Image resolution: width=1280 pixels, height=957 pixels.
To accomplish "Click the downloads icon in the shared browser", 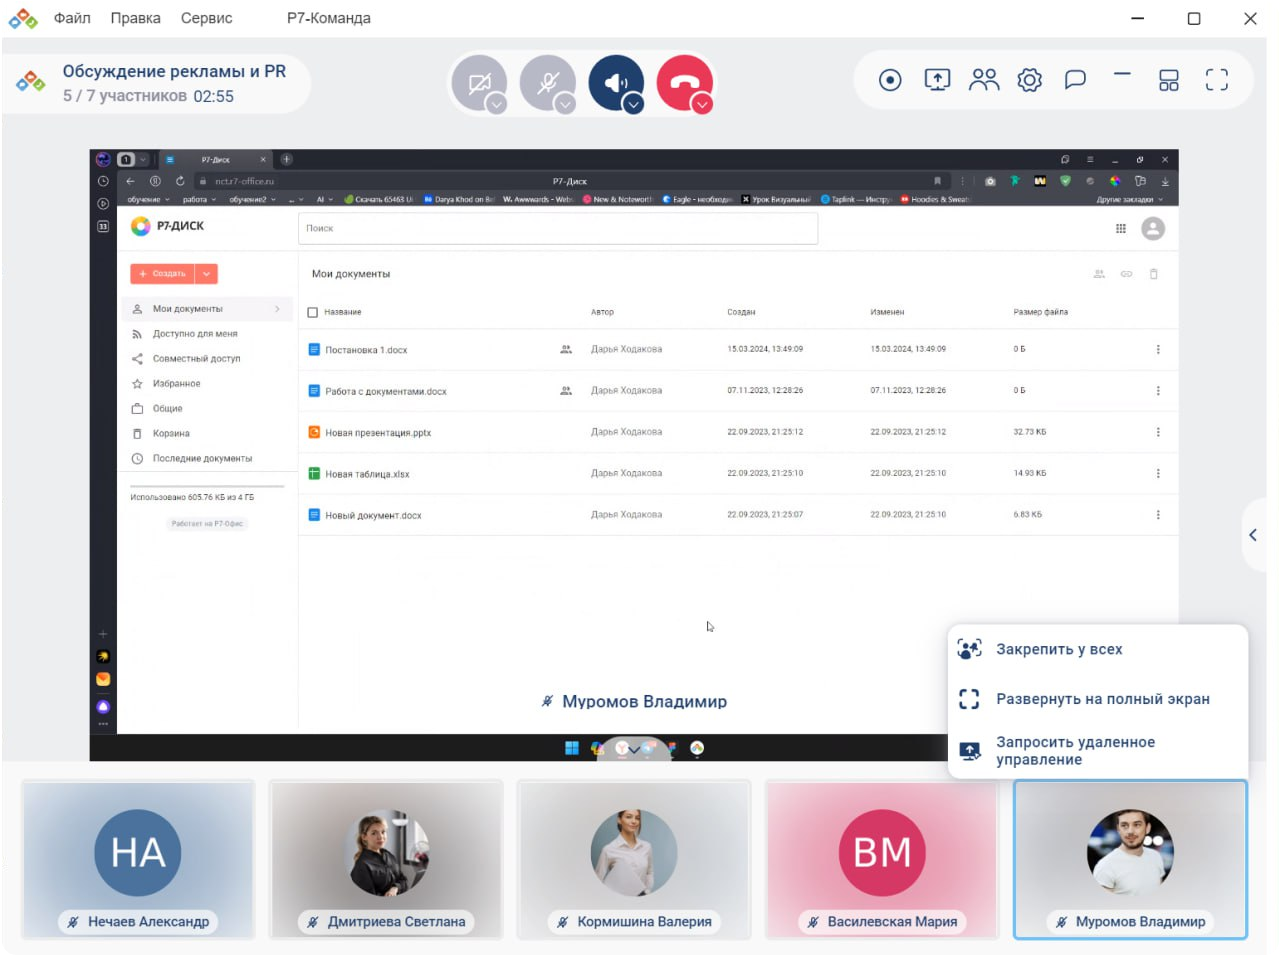I will tap(1165, 181).
